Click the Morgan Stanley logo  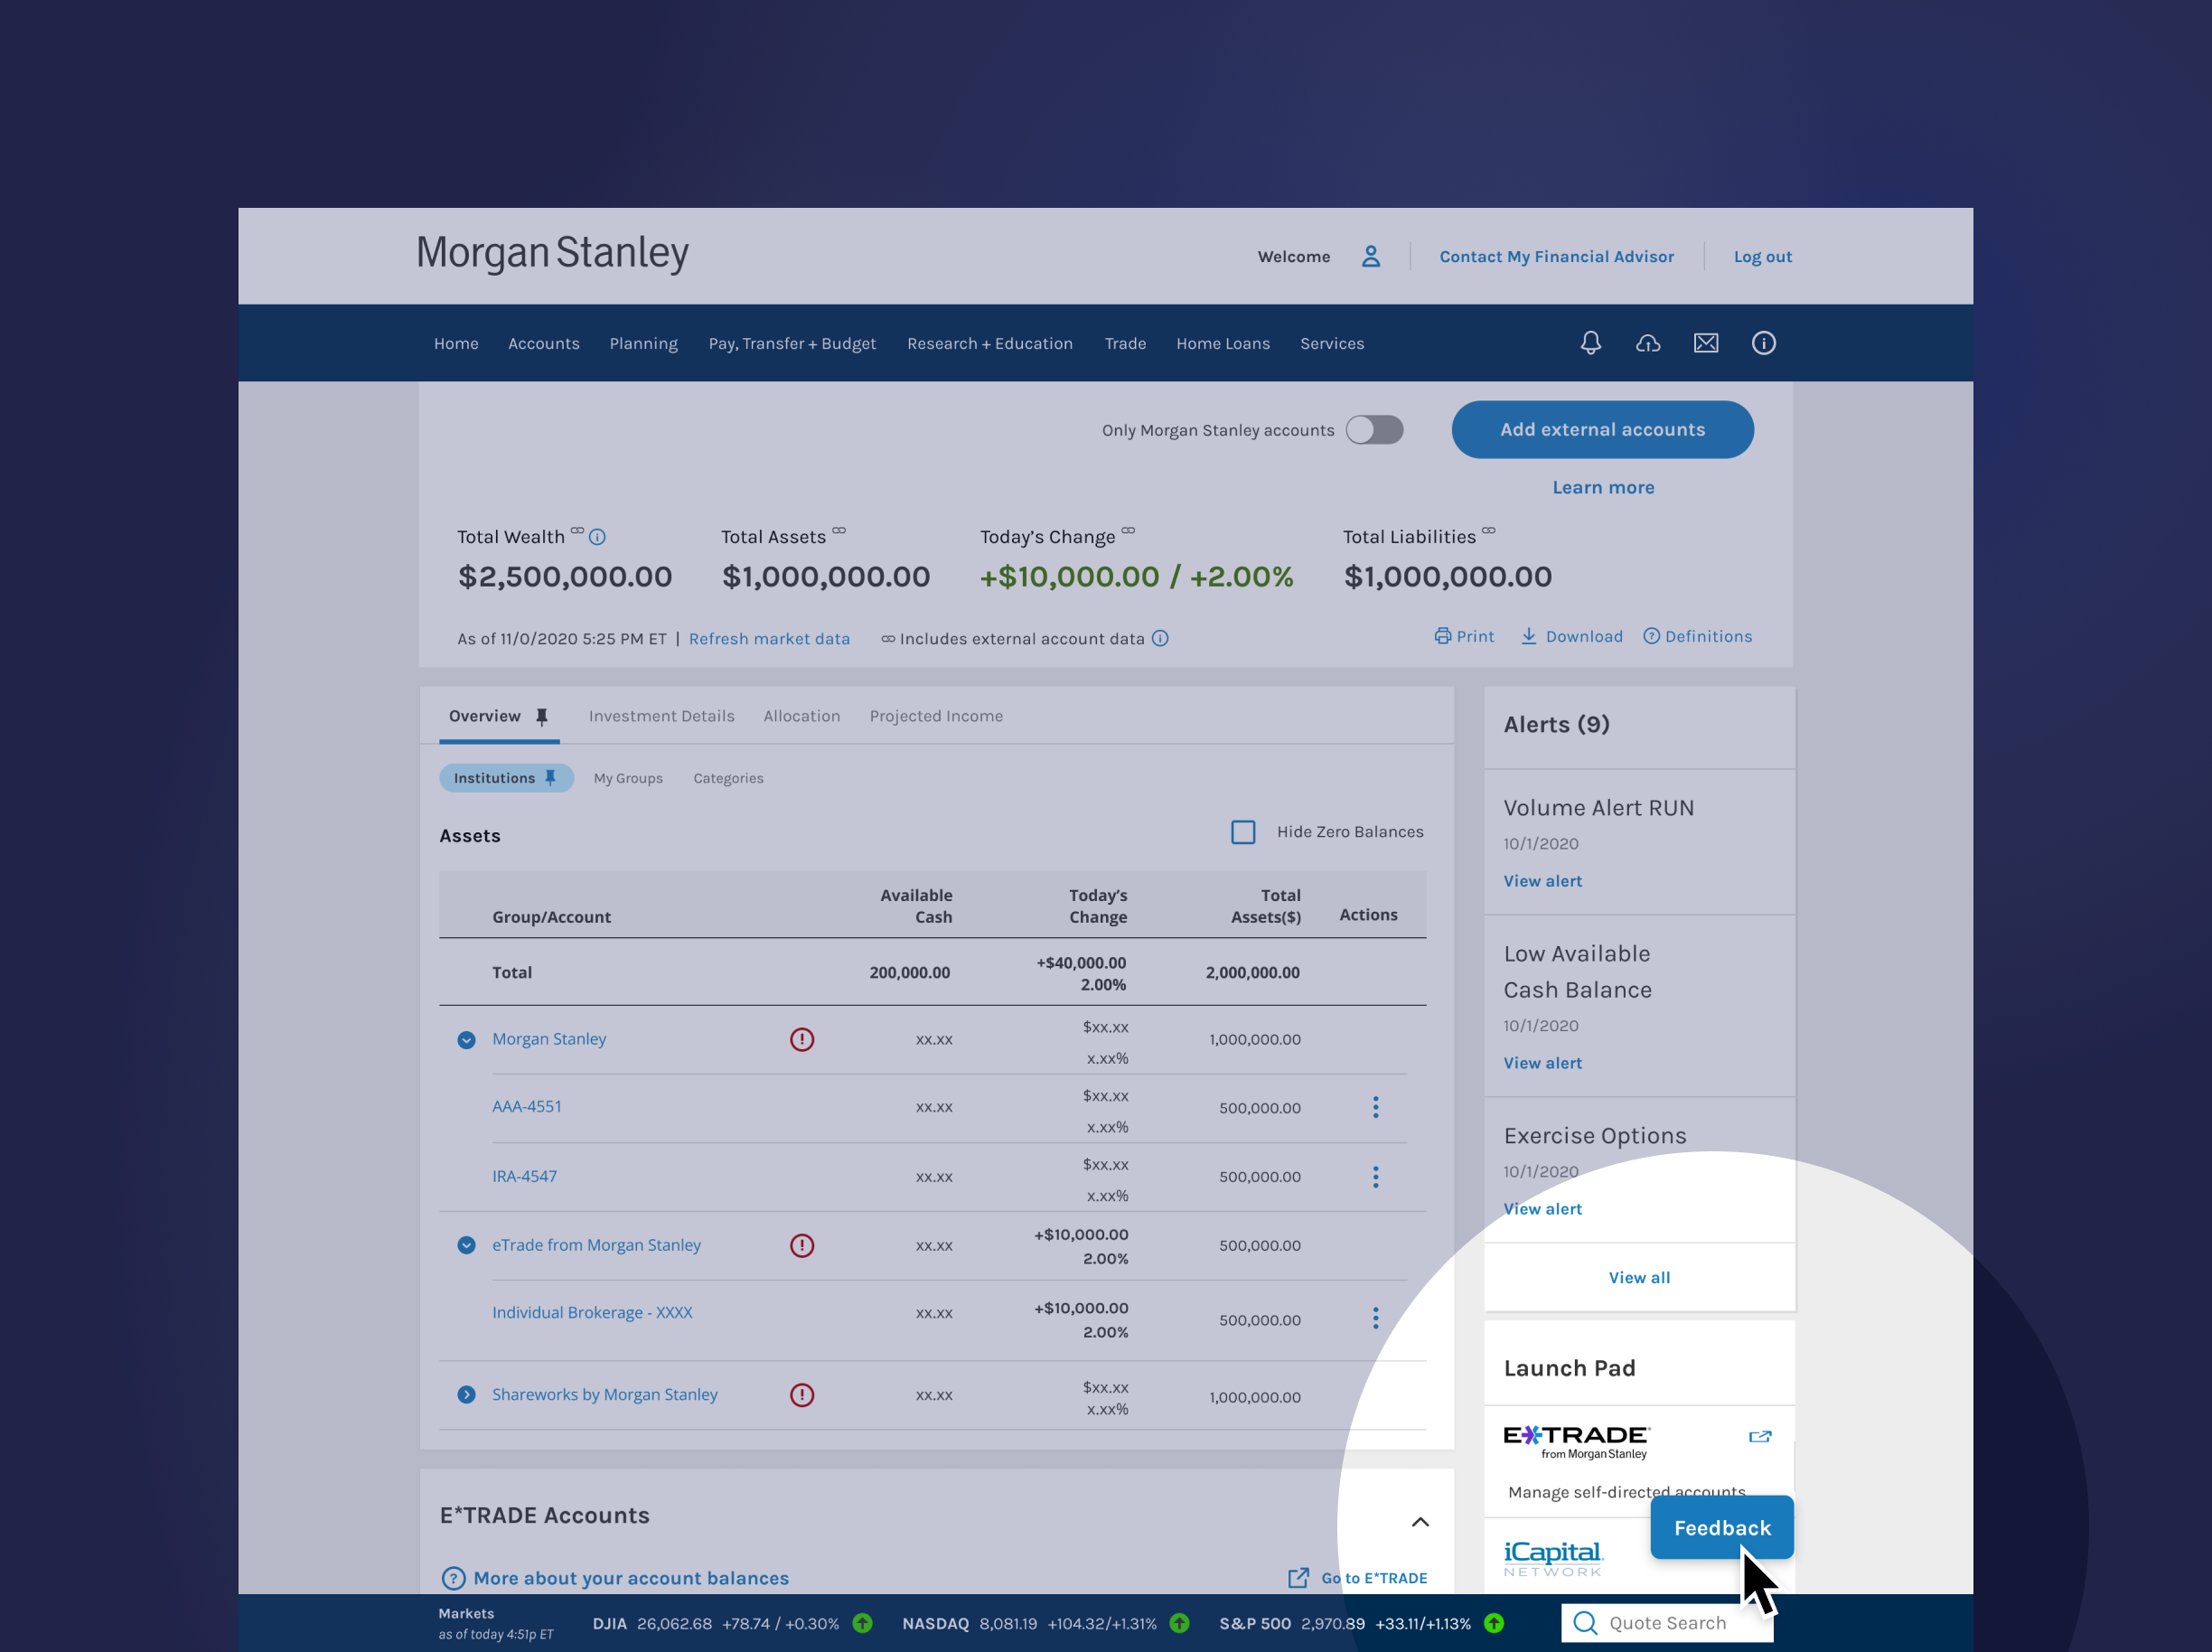(x=552, y=253)
